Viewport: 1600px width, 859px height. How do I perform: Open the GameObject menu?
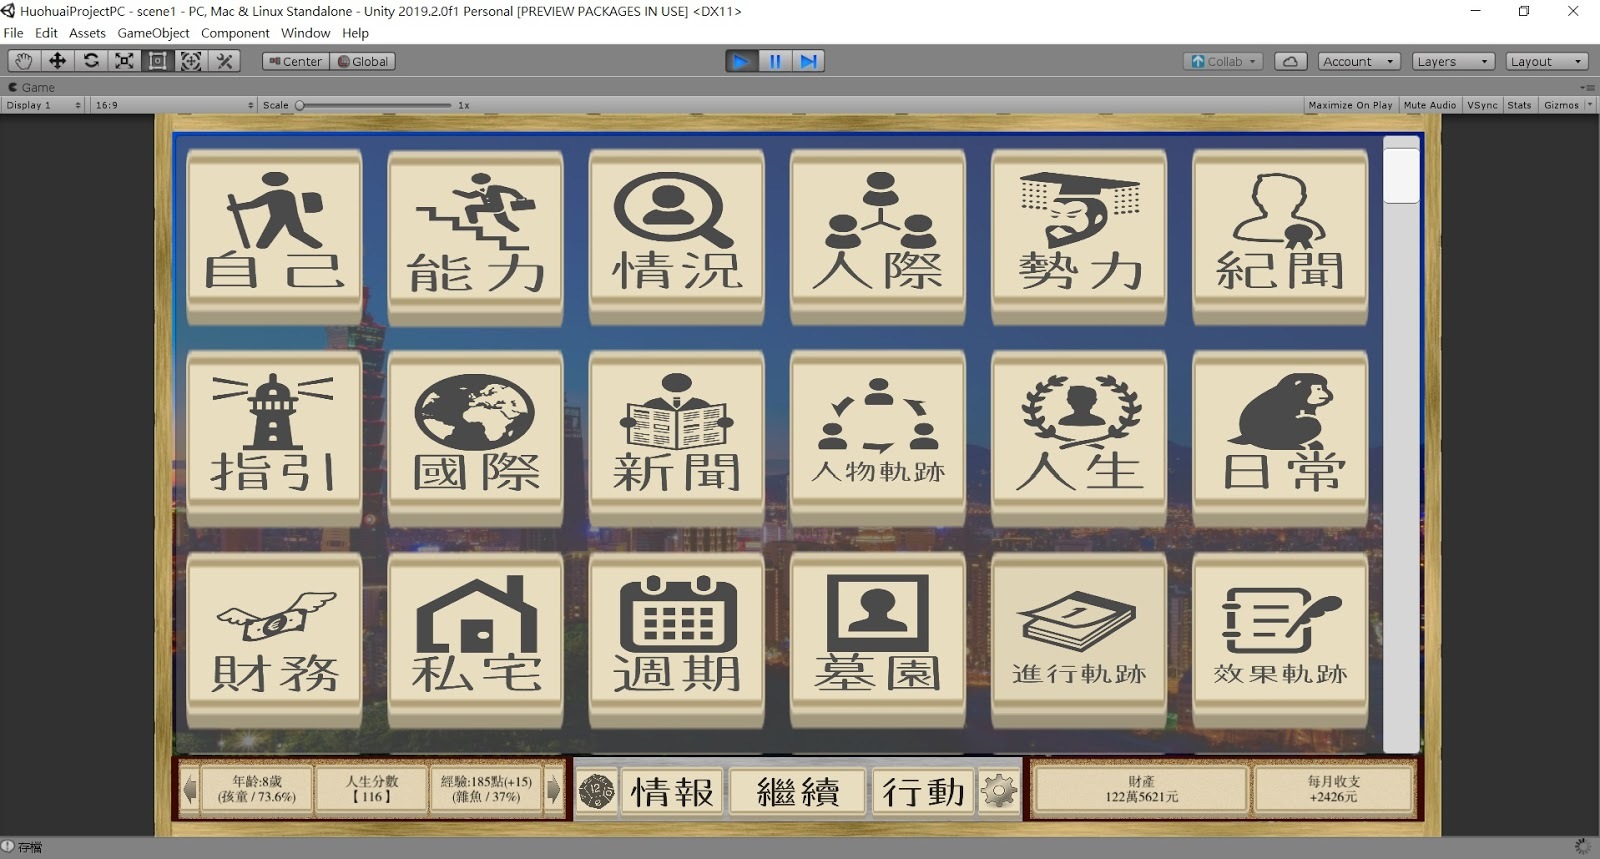click(153, 33)
